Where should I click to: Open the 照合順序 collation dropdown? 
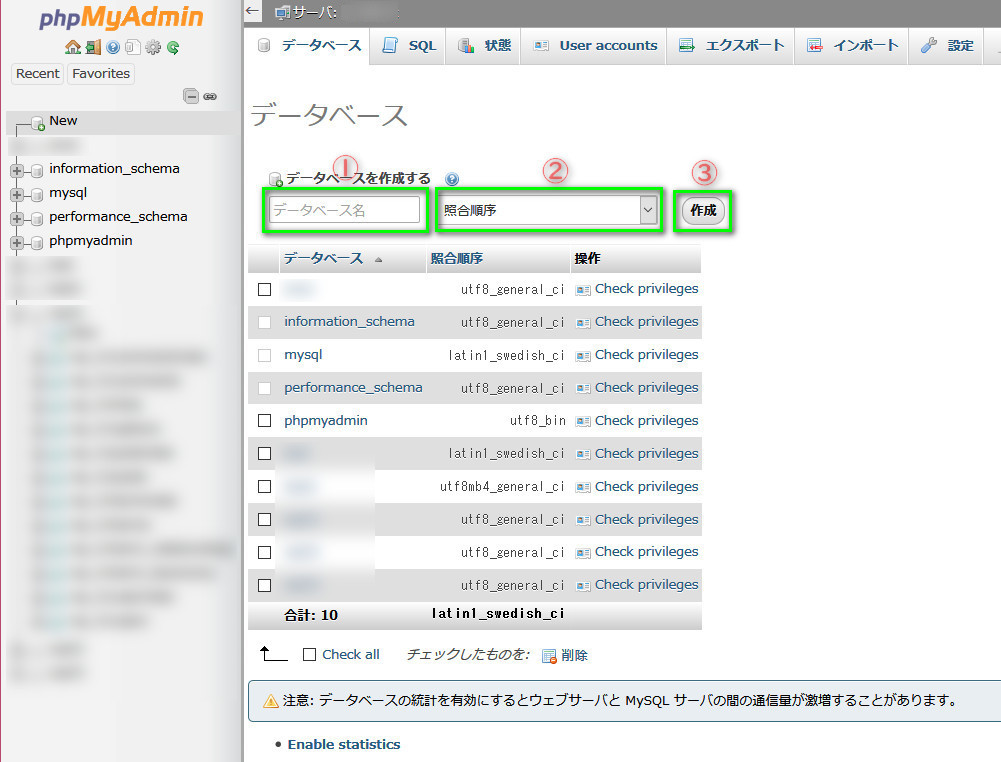548,210
